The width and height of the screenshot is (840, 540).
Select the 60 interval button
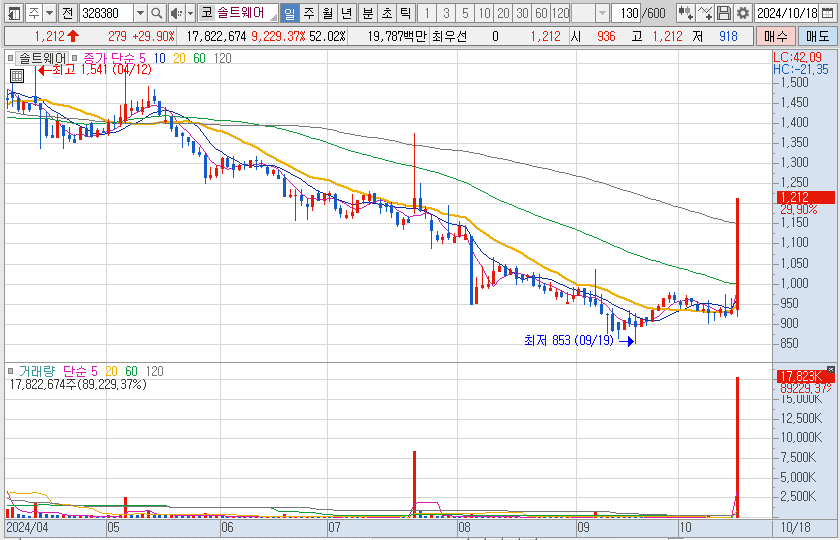(541, 13)
